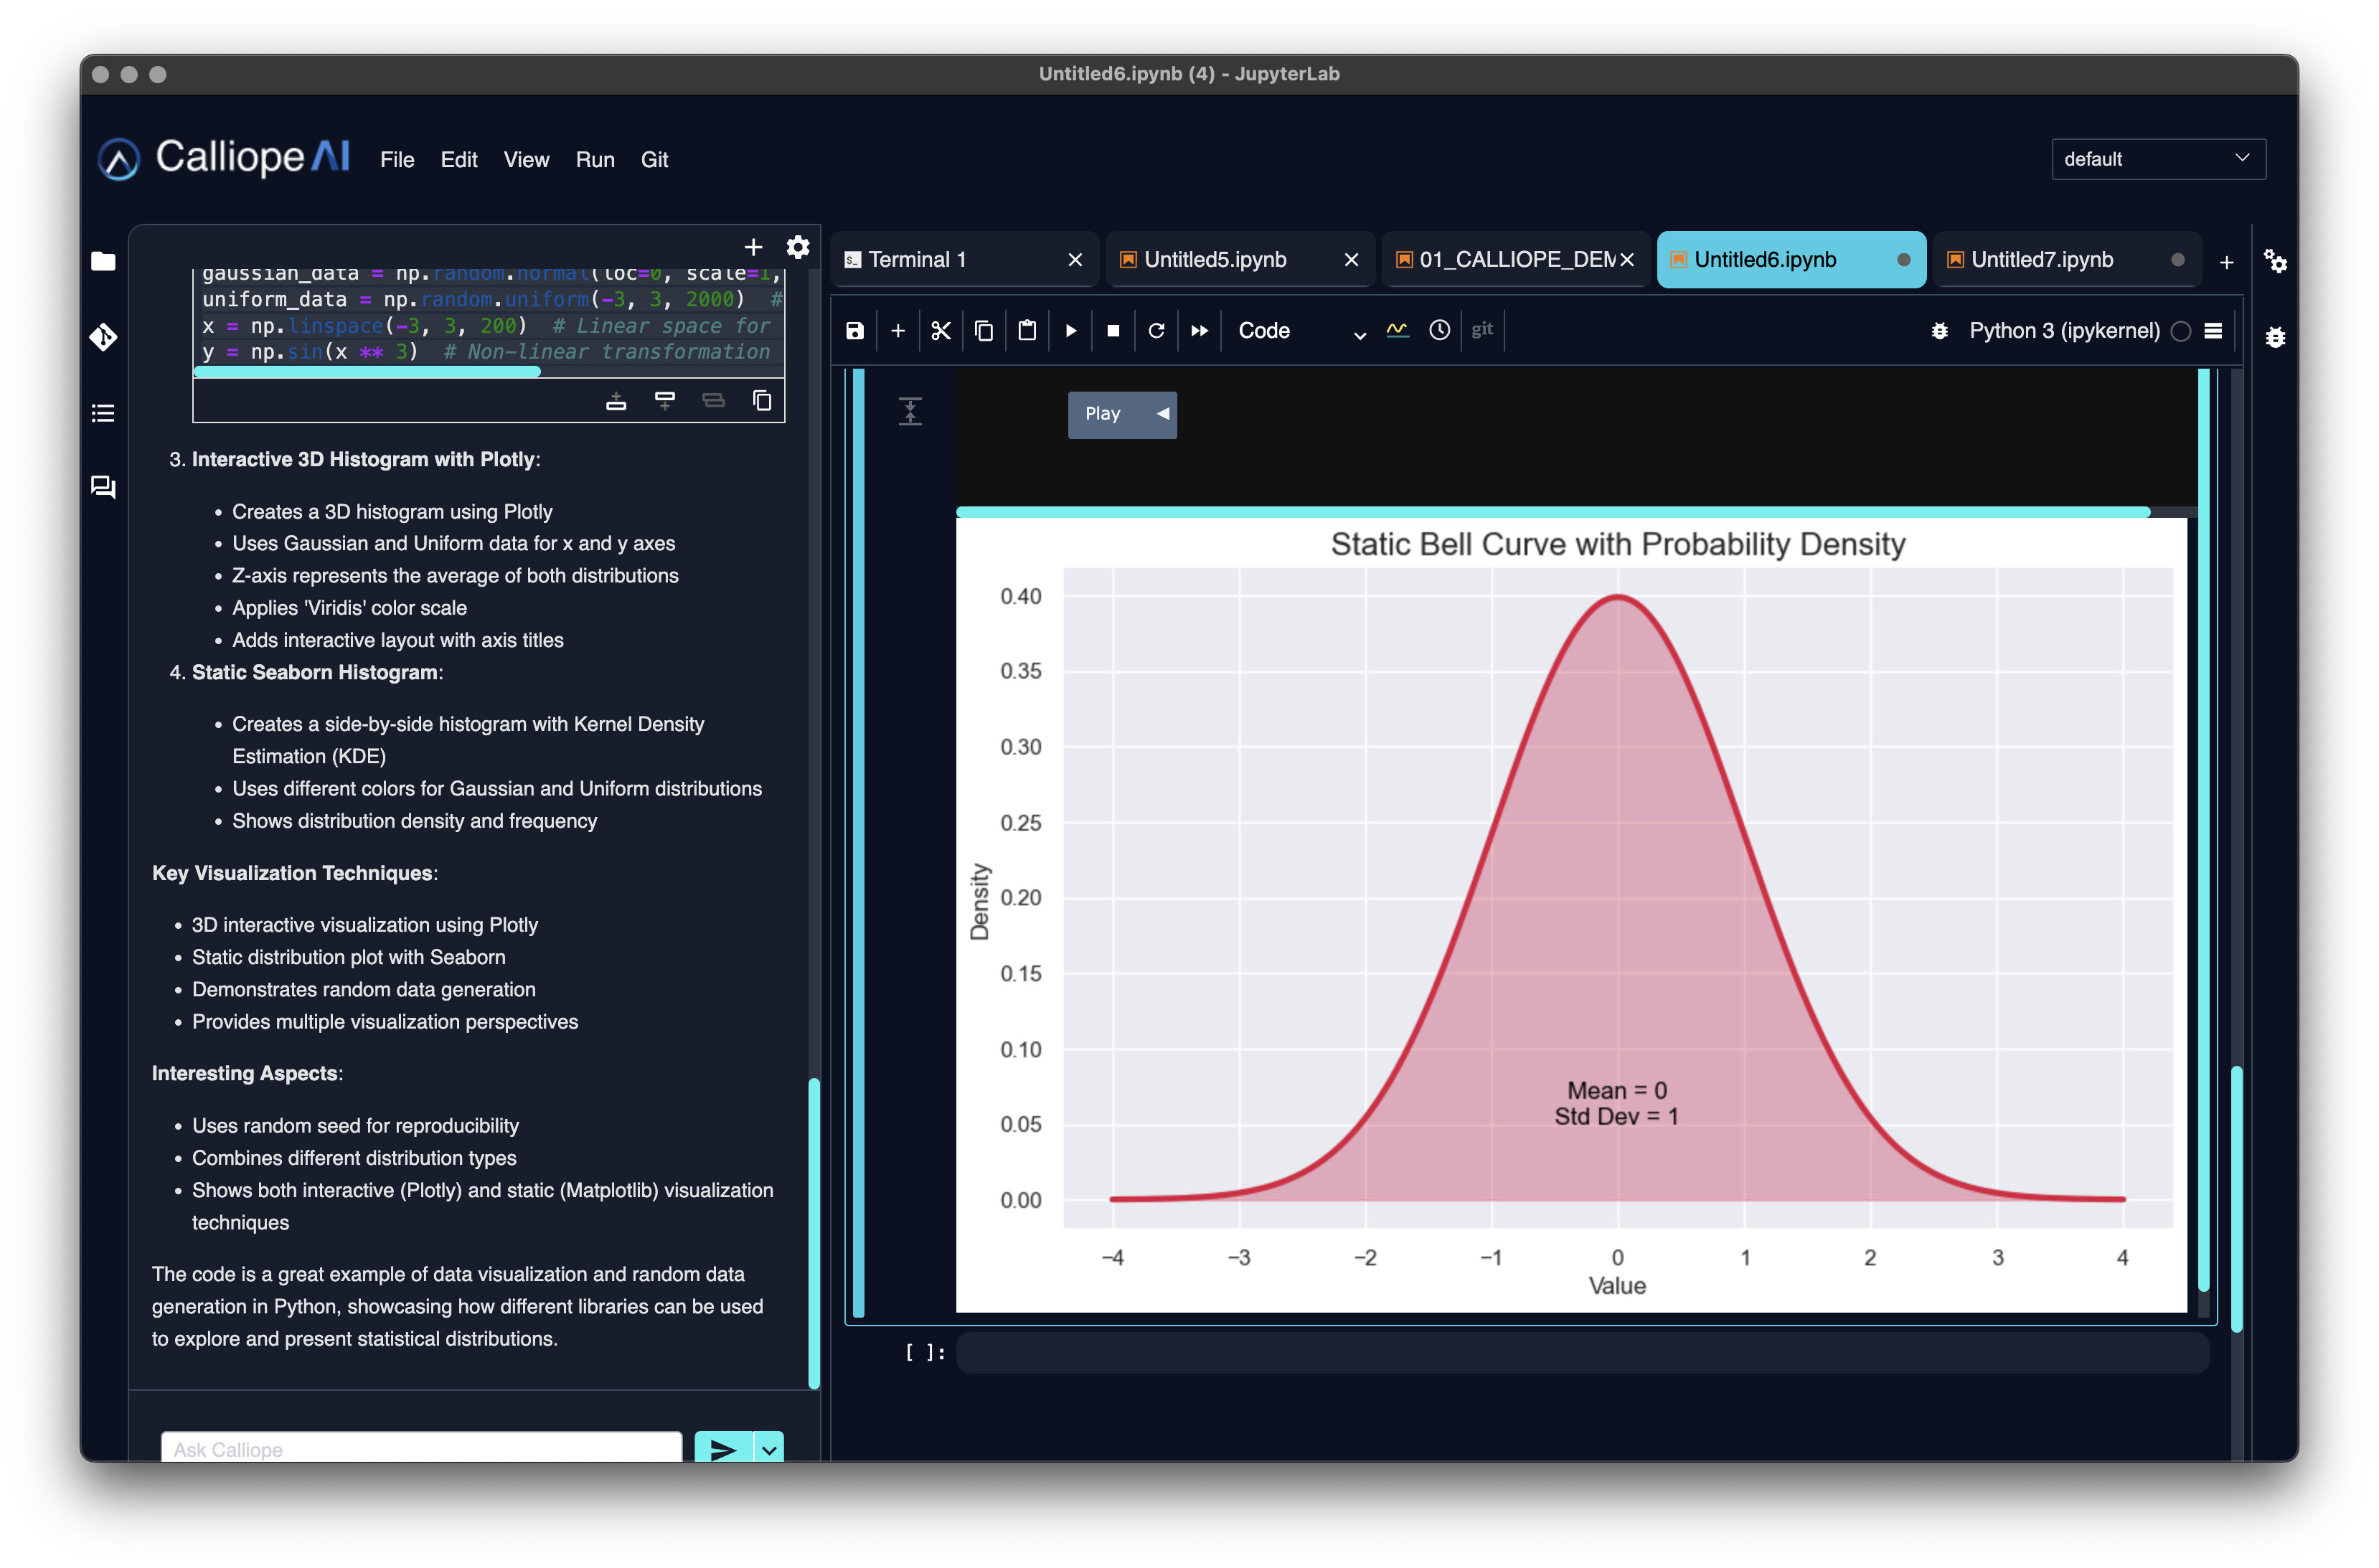Open the send options arrow next to send
2379x1568 pixels.
(769, 1449)
